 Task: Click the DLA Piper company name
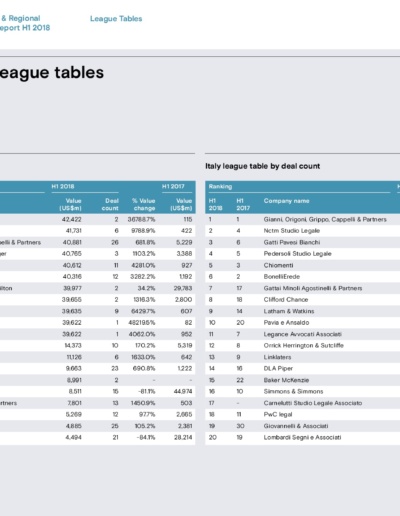click(x=278, y=368)
